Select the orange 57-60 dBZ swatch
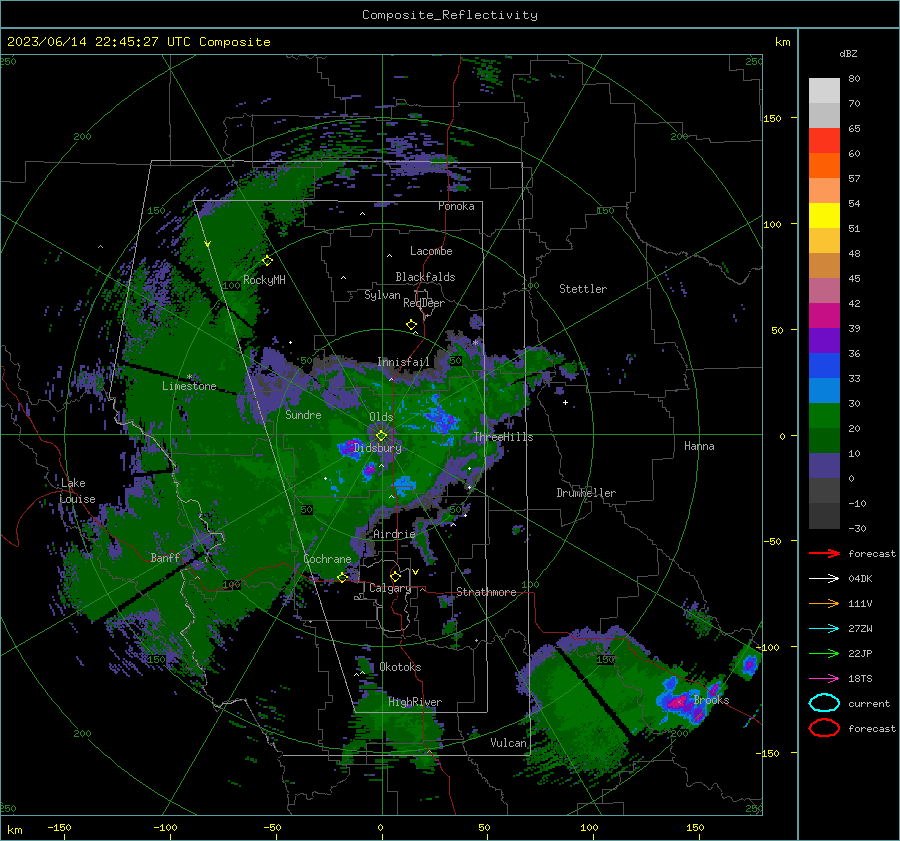 tap(824, 166)
